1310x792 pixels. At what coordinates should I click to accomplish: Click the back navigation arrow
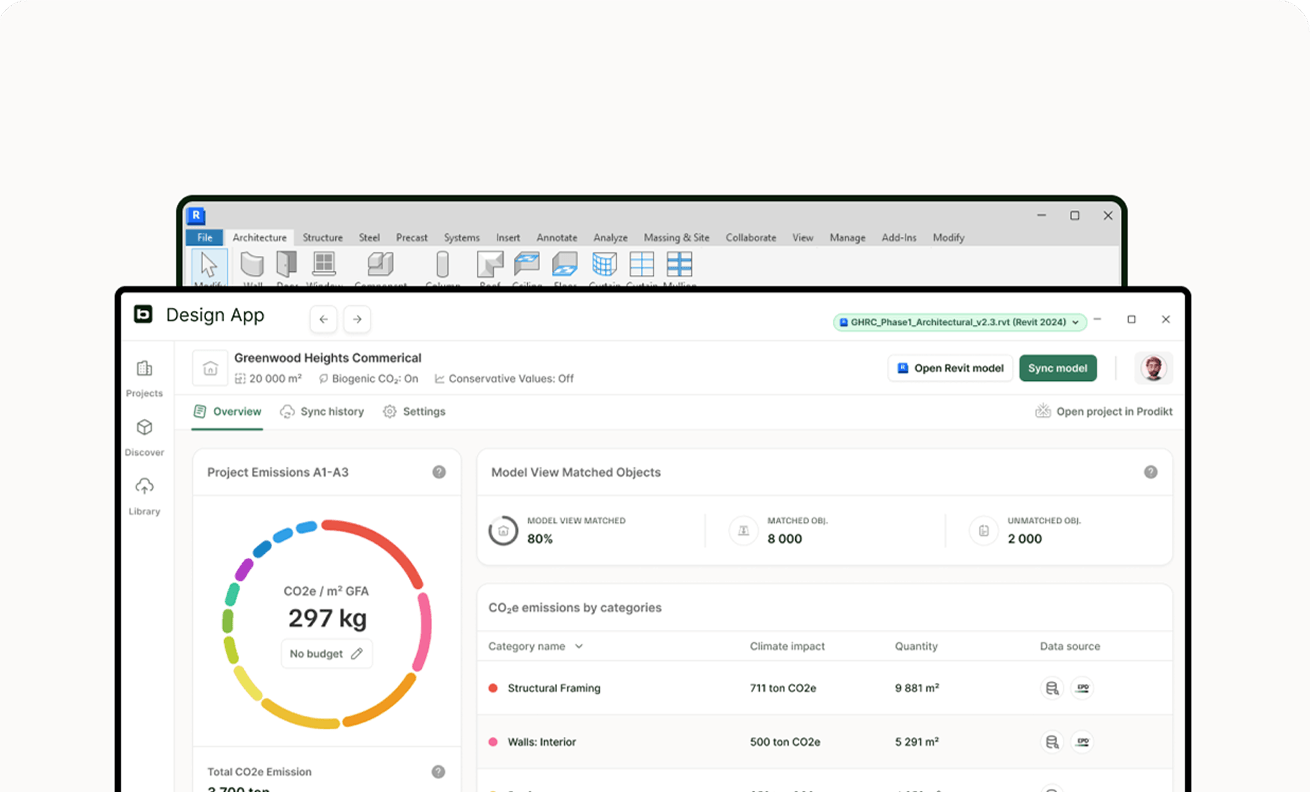click(x=323, y=320)
